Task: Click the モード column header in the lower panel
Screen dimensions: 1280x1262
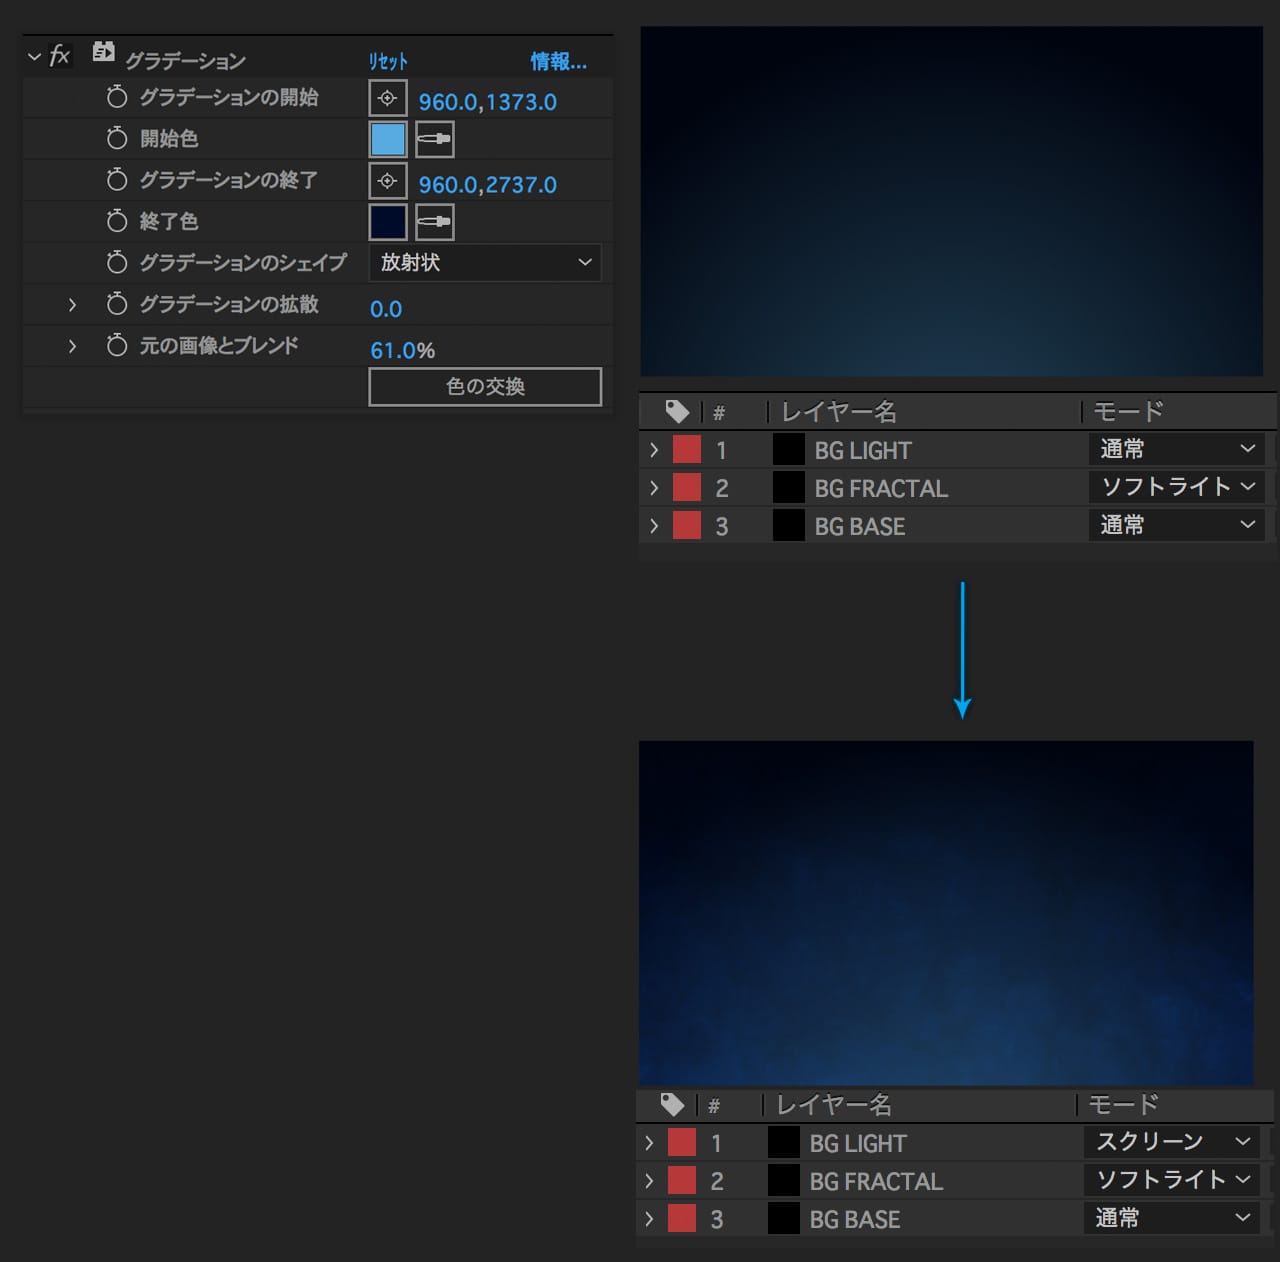Action: (x=1123, y=1105)
